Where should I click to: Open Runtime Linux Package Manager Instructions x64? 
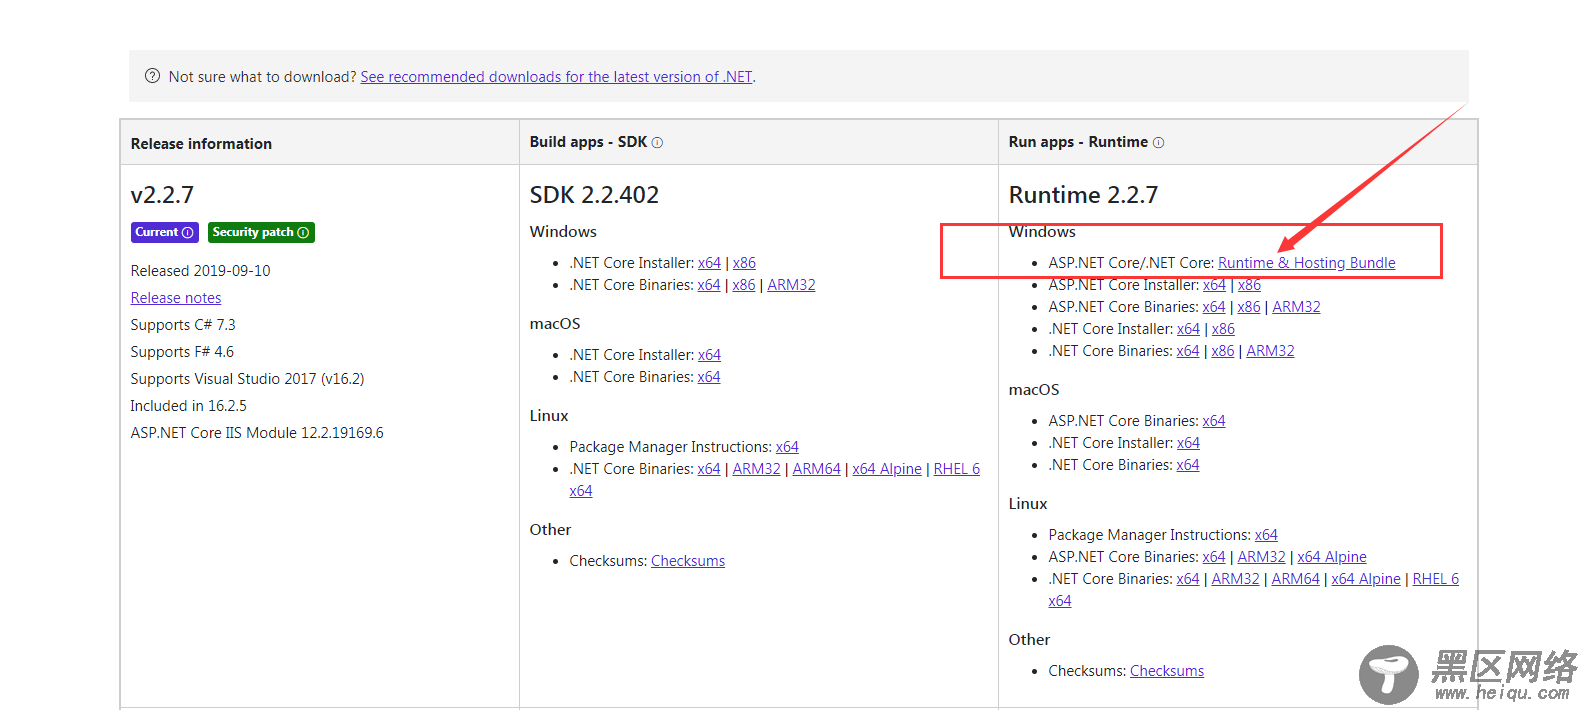[x=1266, y=535]
